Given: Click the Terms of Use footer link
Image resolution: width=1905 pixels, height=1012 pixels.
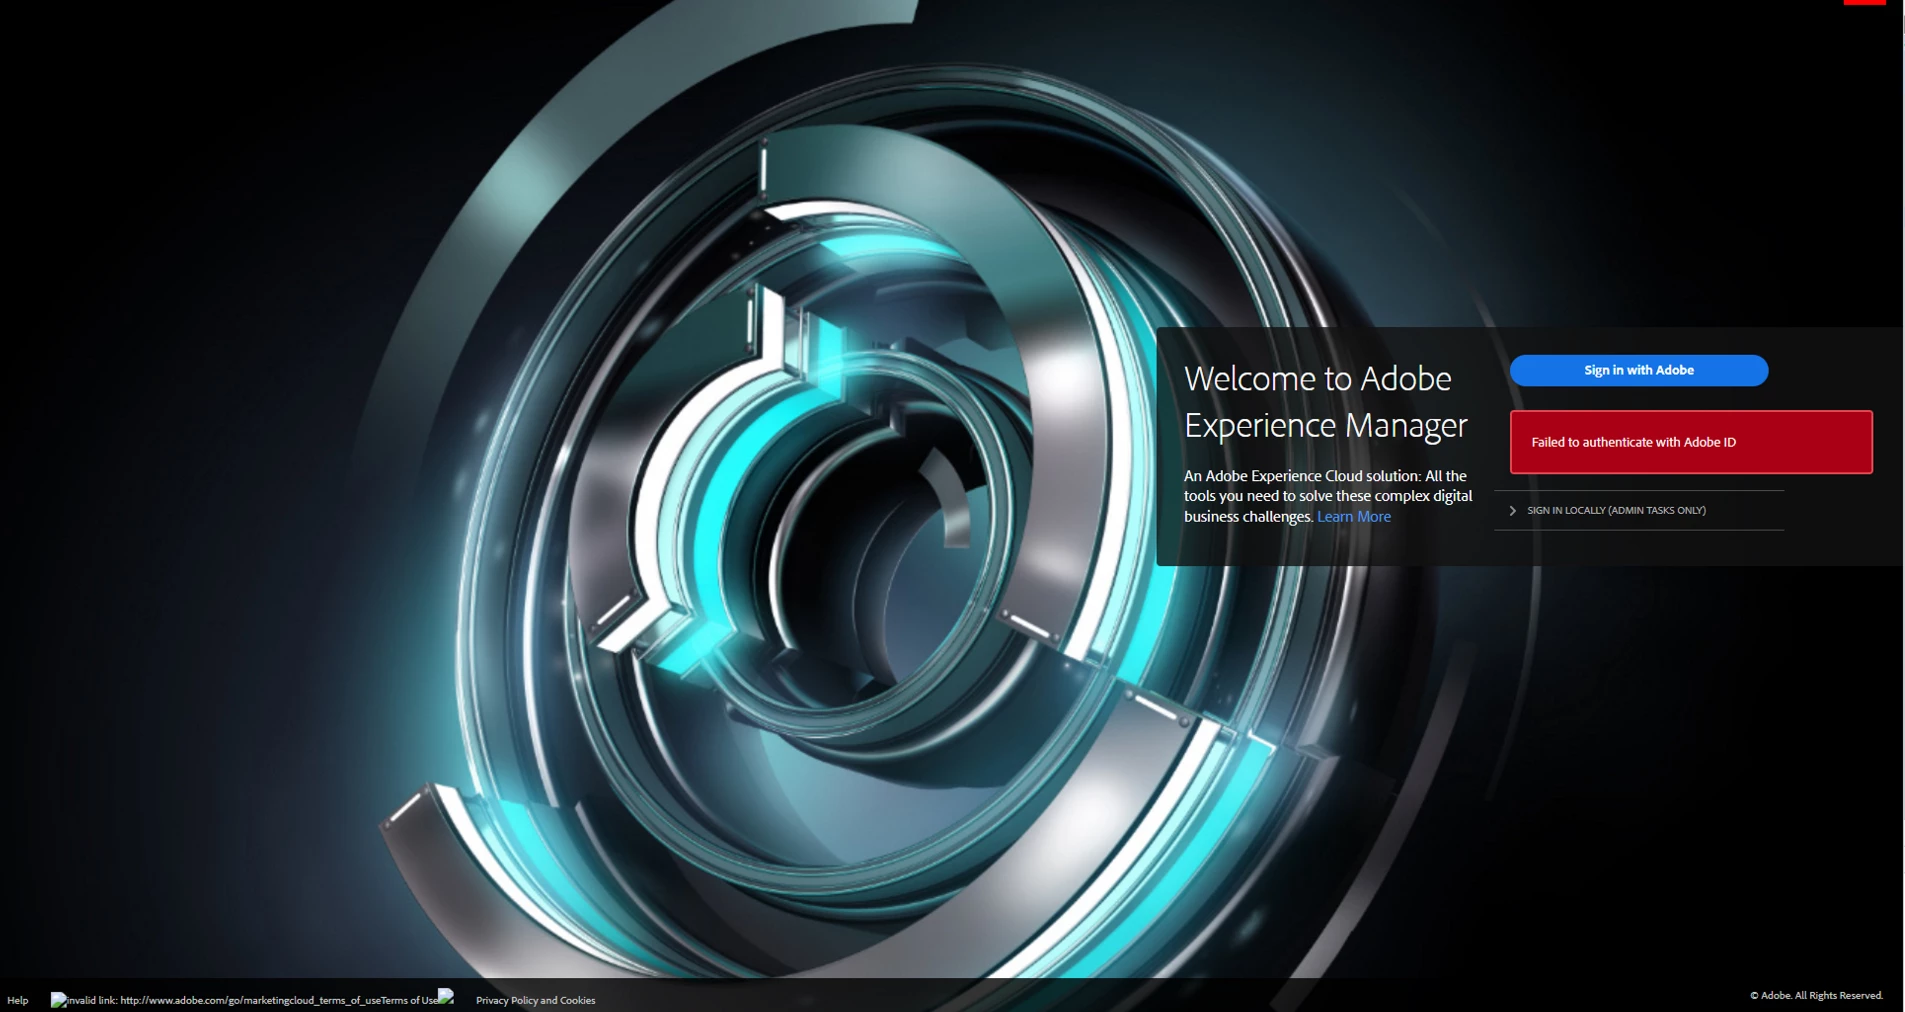Looking at the screenshot, I should (x=410, y=1000).
